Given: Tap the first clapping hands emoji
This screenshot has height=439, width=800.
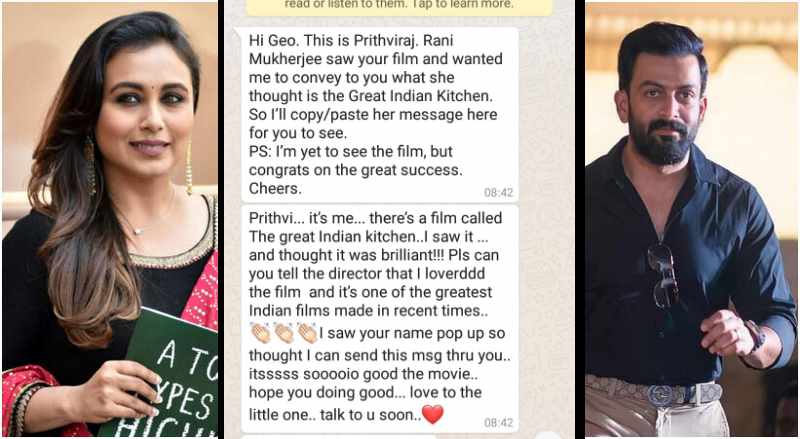Looking at the screenshot, I should (x=261, y=333).
